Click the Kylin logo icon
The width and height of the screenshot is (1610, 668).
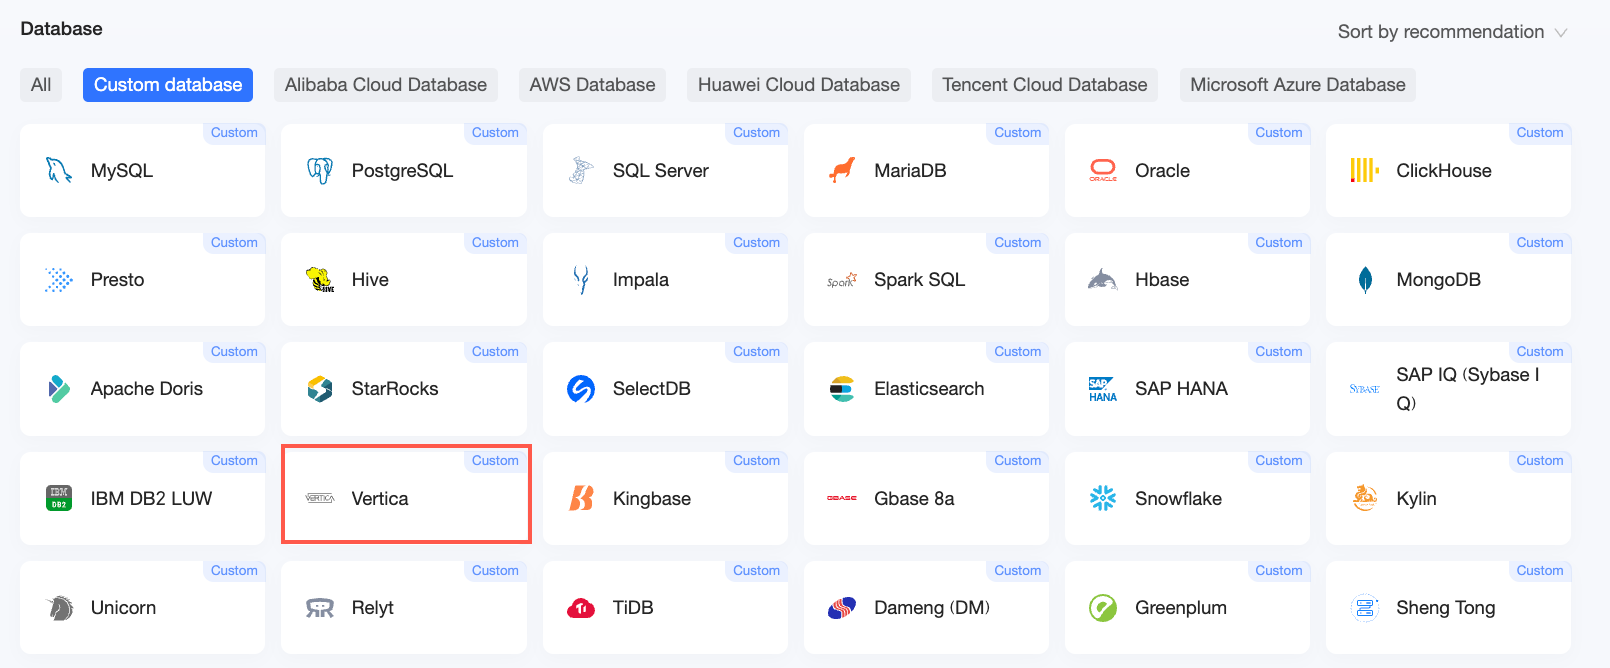tap(1365, 498)
